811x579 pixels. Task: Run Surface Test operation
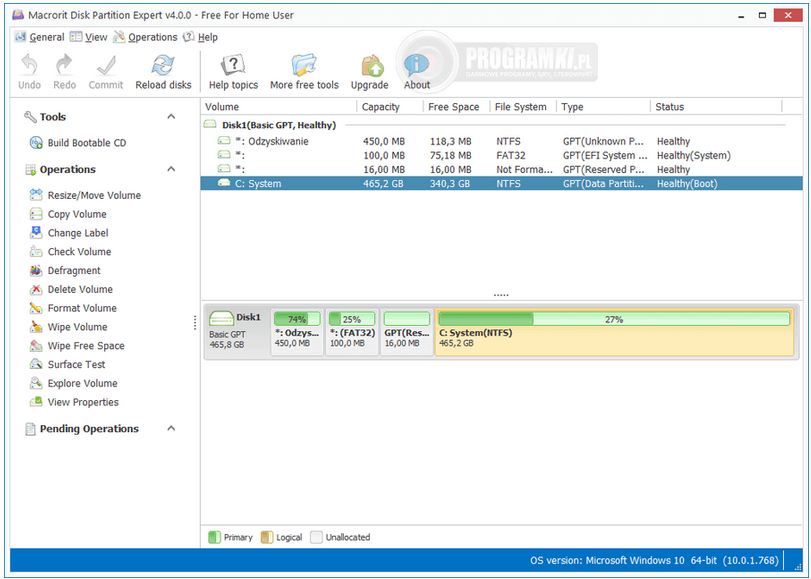[x=68, y=364]
